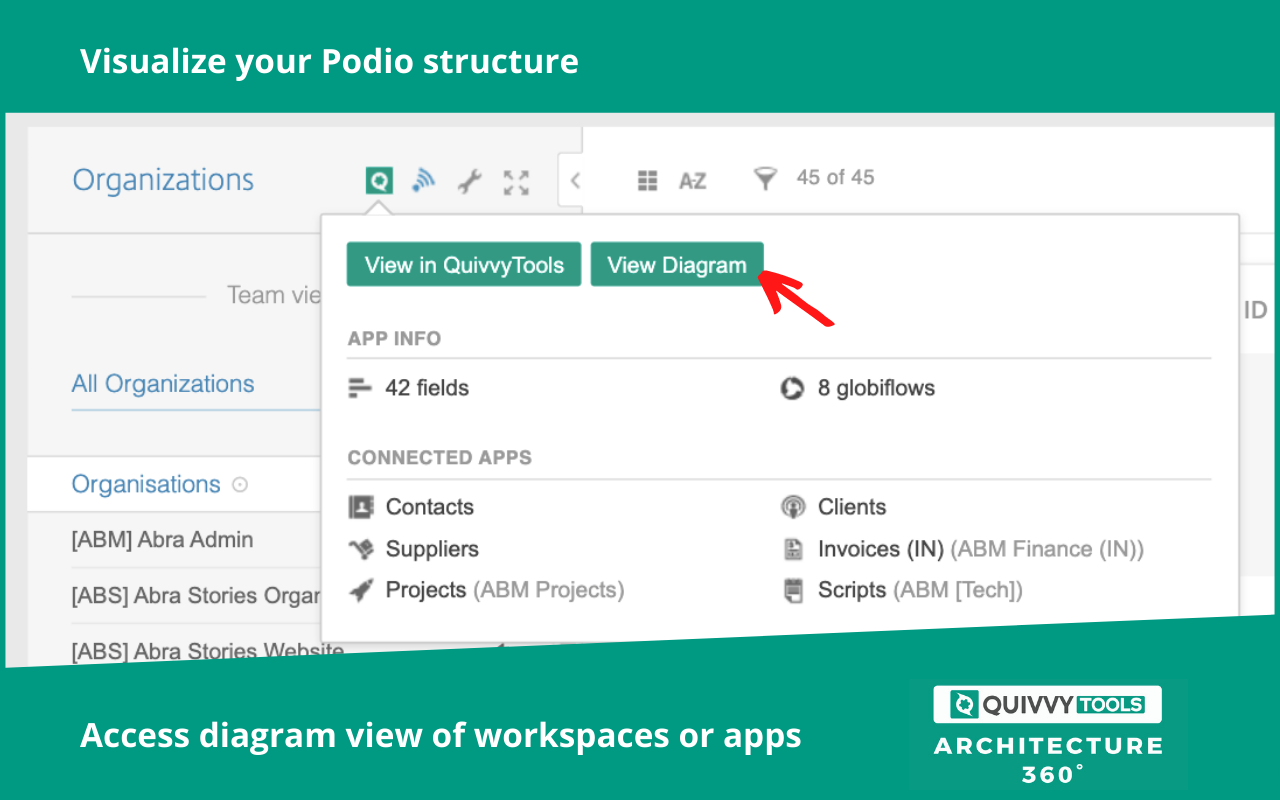Open the RSS activity feed icon
The image size is (1280, 800).
424,180
